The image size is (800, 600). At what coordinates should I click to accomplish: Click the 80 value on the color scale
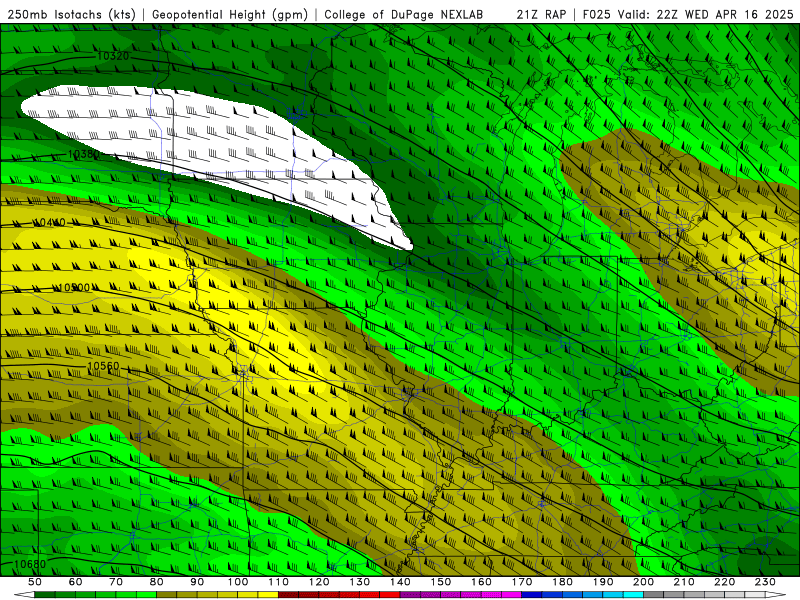(x=157, y=582)
